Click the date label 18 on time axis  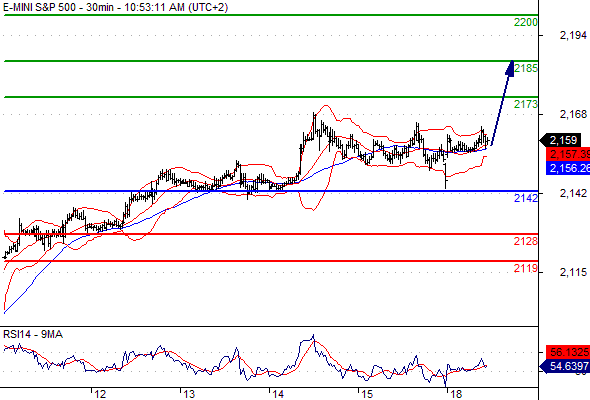[456, 394]
